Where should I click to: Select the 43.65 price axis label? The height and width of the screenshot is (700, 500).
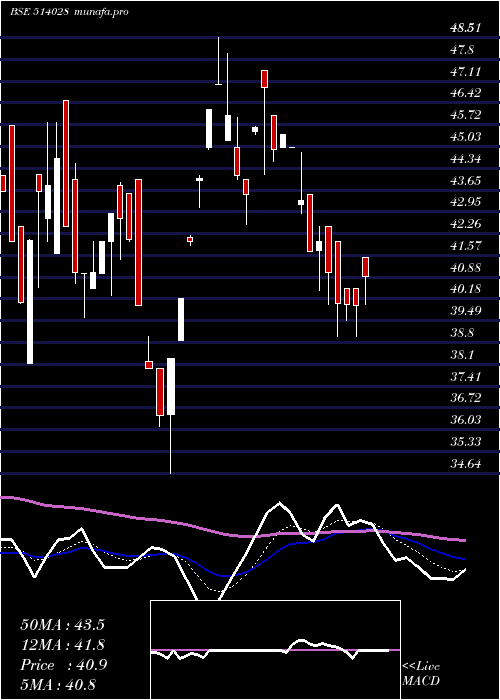coord(466,180)
